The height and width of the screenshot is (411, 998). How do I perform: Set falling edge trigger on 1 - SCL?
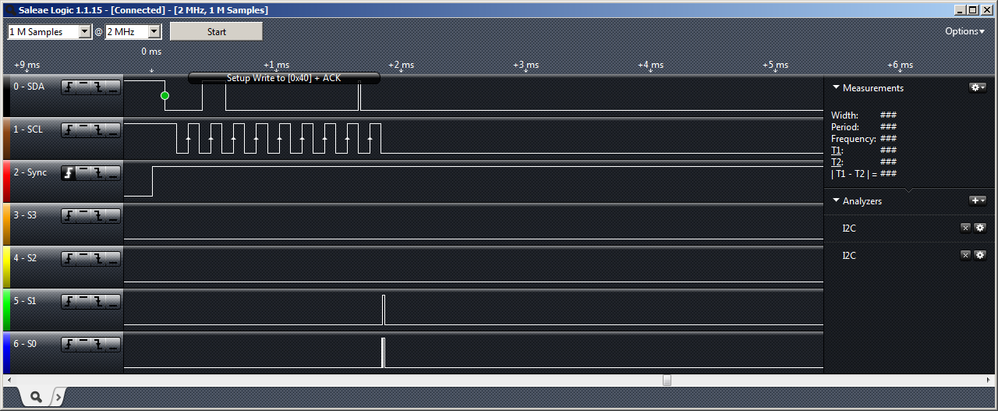click(98, 130)
